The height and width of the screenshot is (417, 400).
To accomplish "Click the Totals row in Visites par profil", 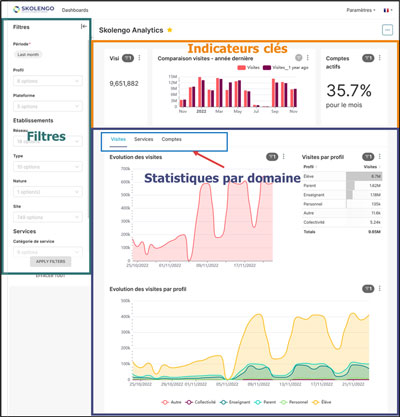I will [342, 232].
